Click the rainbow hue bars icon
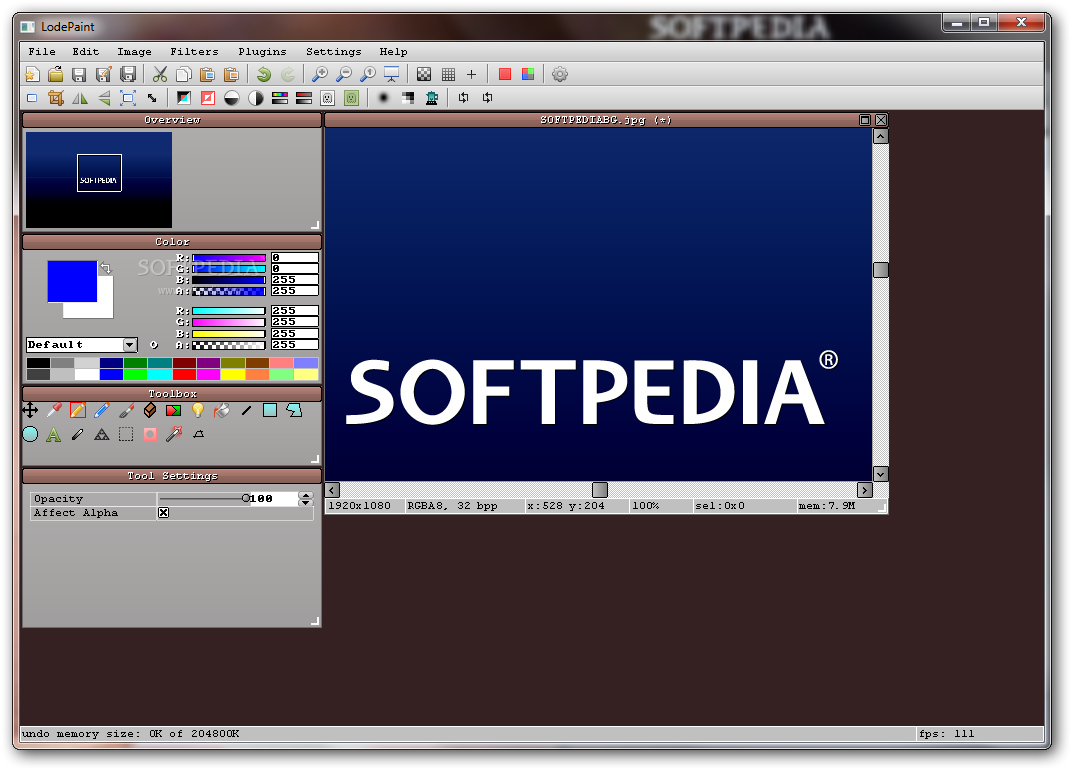The width and height of the screenshot is (1072, 770). pyautogui.click(x=280, y=98)
